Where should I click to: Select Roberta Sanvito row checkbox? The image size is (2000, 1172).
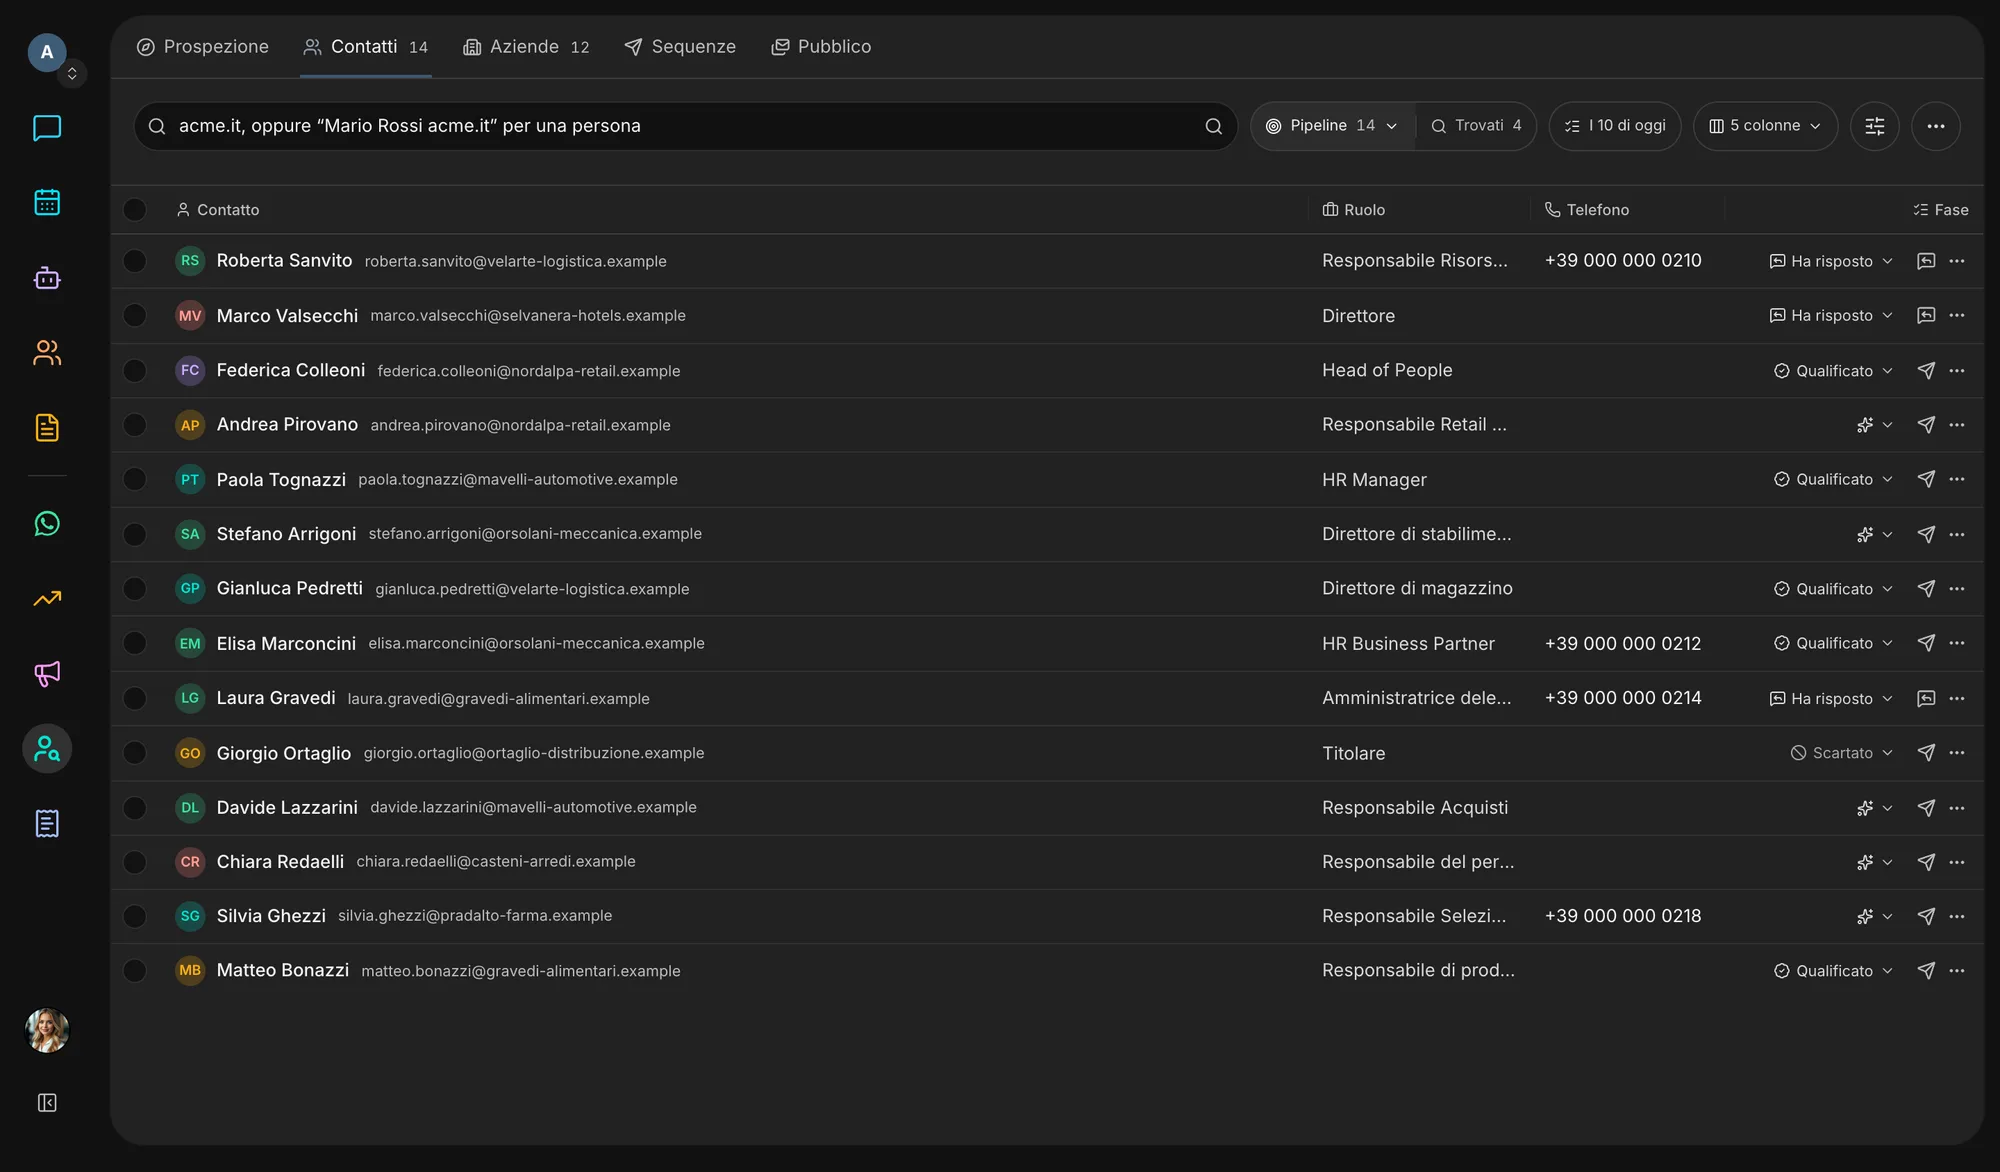coord(135,261)
